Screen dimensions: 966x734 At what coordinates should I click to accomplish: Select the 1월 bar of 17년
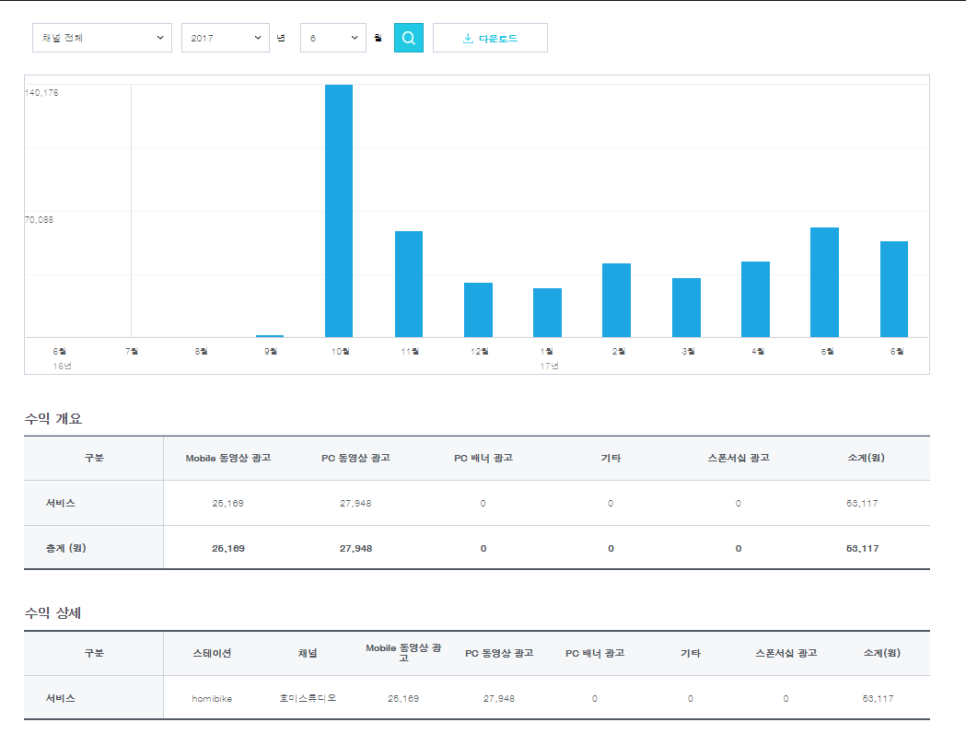click(x=547, y=313)
